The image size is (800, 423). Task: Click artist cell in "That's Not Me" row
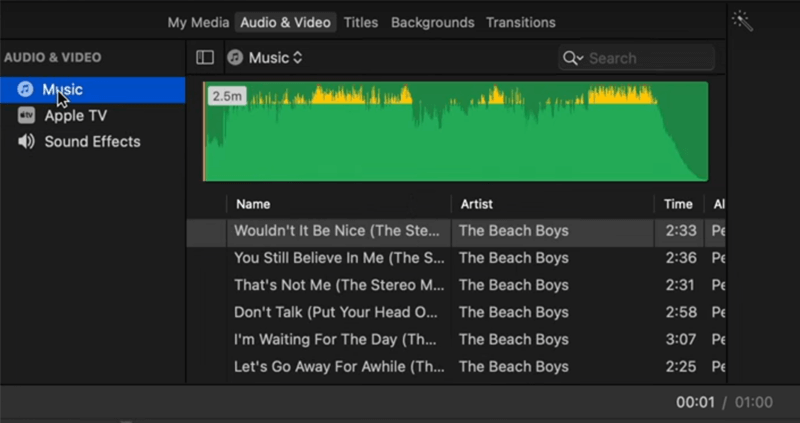click(513, 285)
